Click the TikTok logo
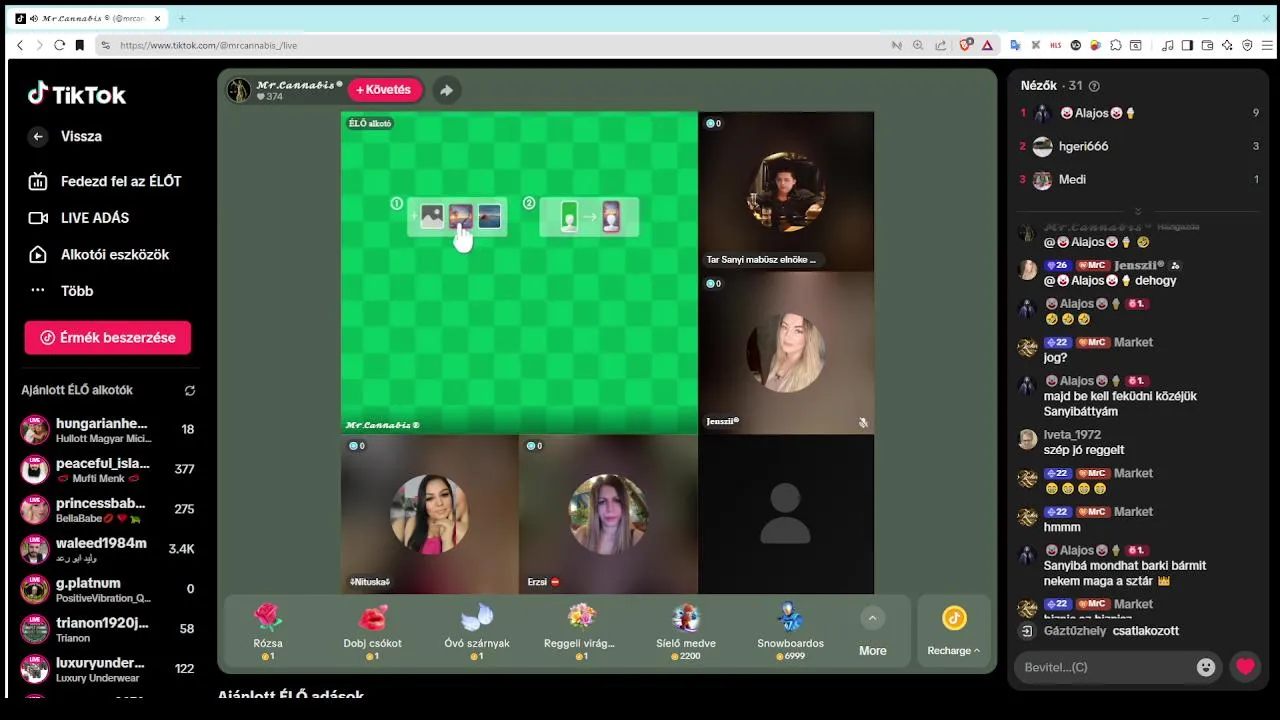This screenshot has height=720, width=1280. 77,94
